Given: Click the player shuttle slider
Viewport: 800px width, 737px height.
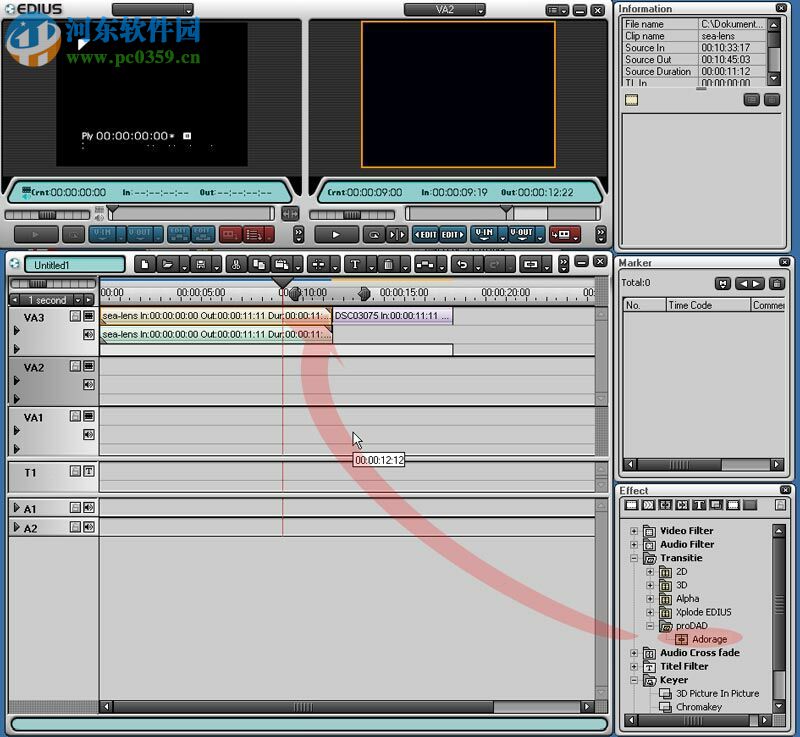Looking at the screenshot, I should [x=47, y=215].
